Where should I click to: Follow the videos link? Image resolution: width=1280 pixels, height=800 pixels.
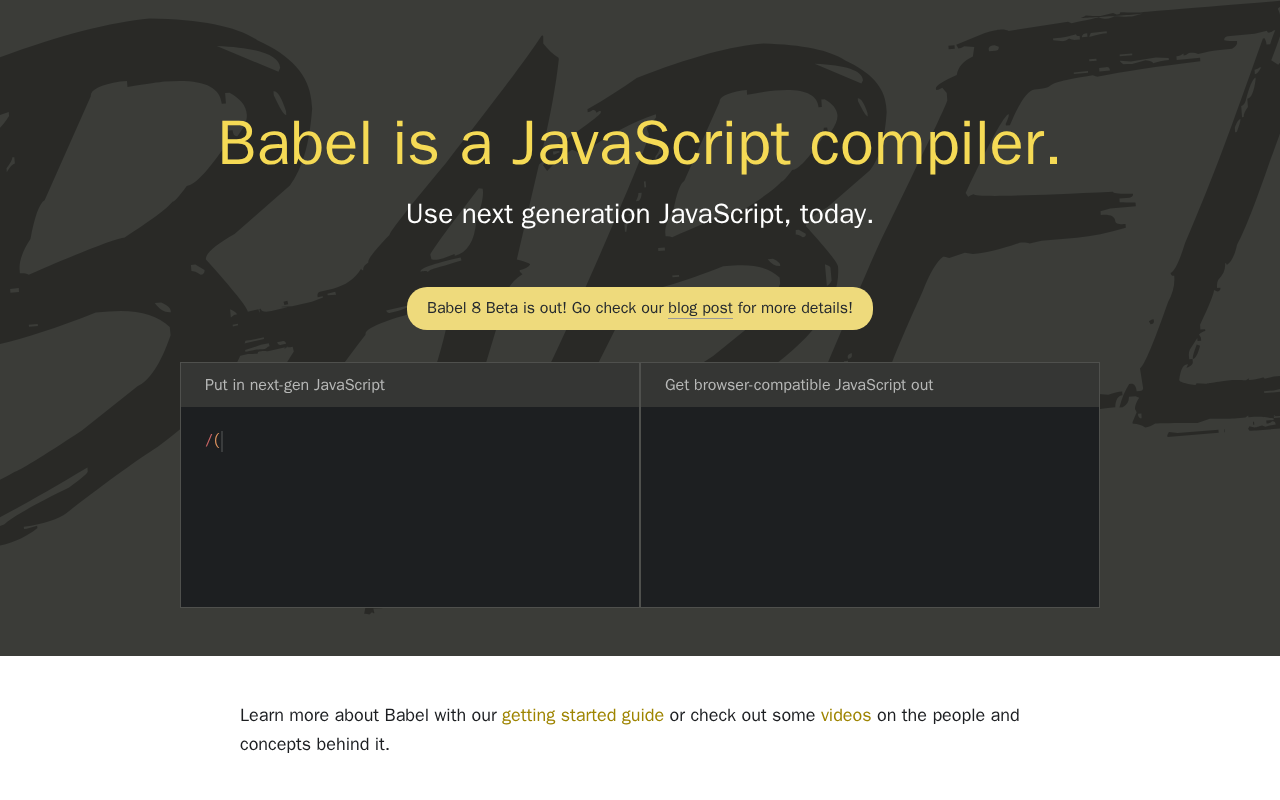click(845, 715)
